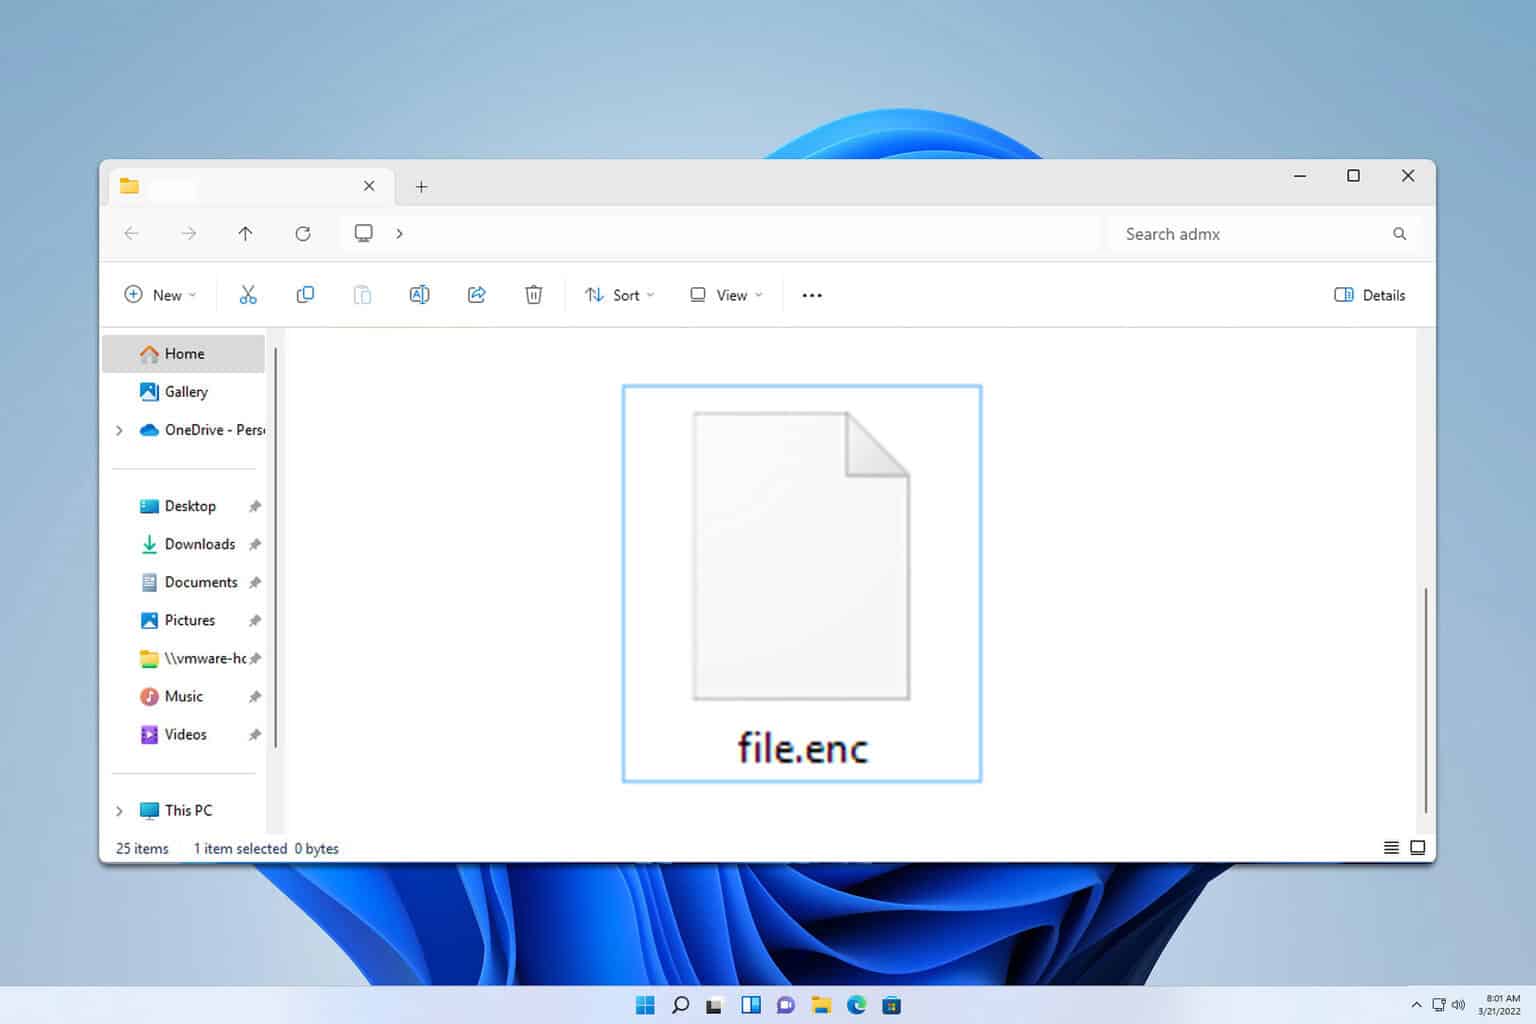Switch to details list view in status bar
The width and height of the screenshot is (1536, 1024).
(1391, 848)
